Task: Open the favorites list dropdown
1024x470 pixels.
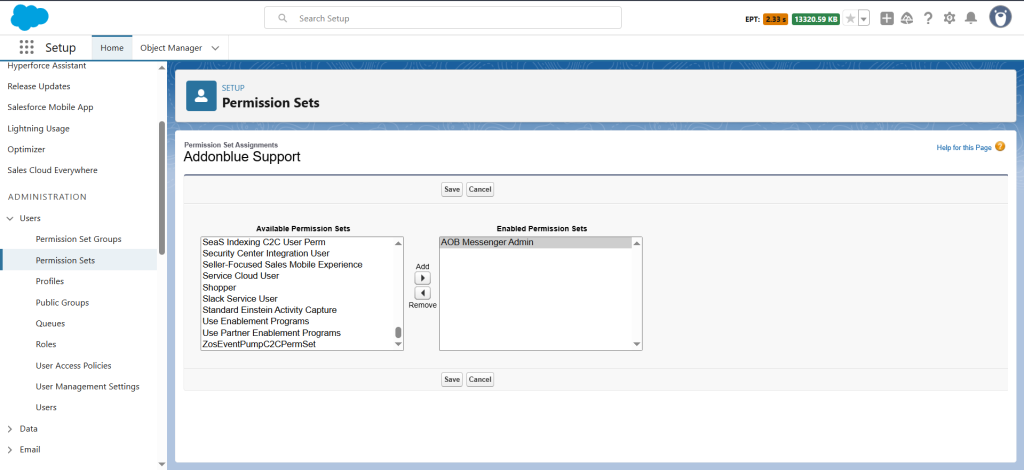Action: tap(863, 18)
